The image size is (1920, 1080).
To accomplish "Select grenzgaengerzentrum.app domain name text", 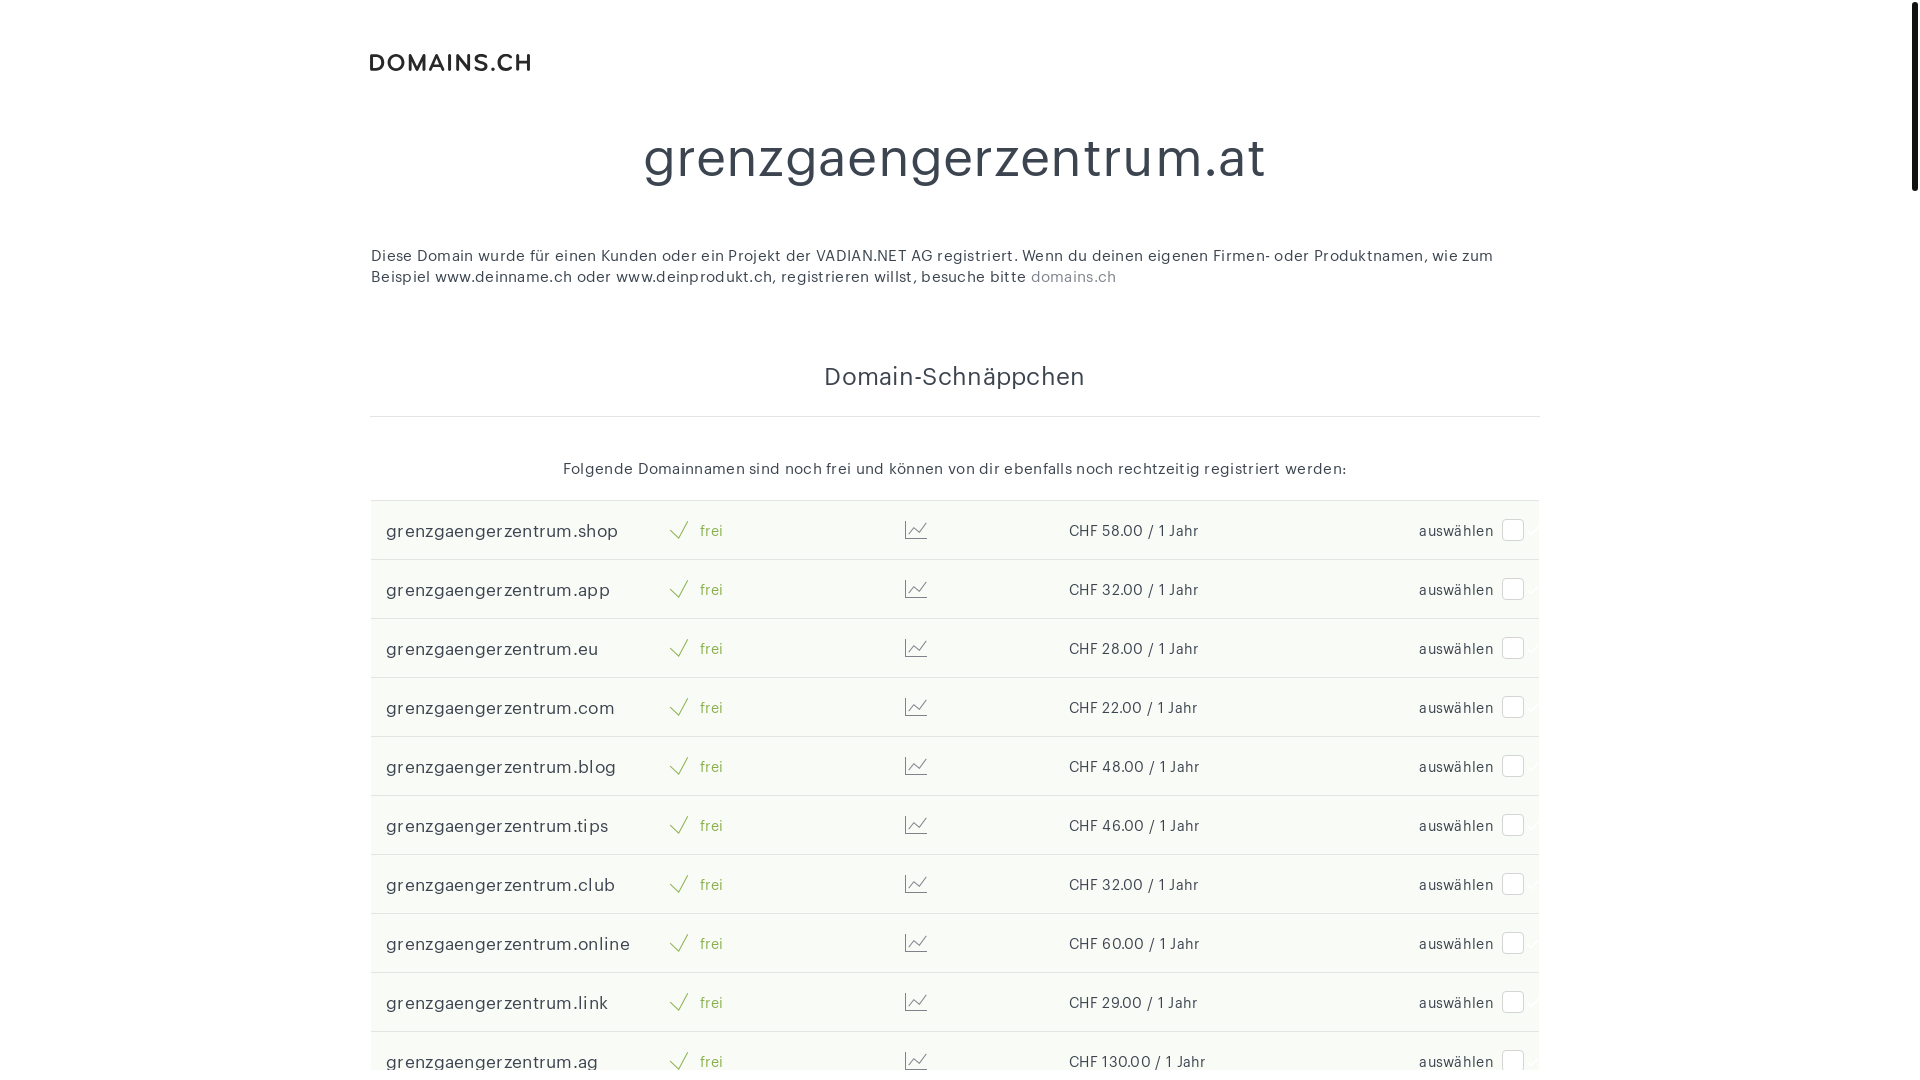I will pyautogui.click(x=498, y=590).
